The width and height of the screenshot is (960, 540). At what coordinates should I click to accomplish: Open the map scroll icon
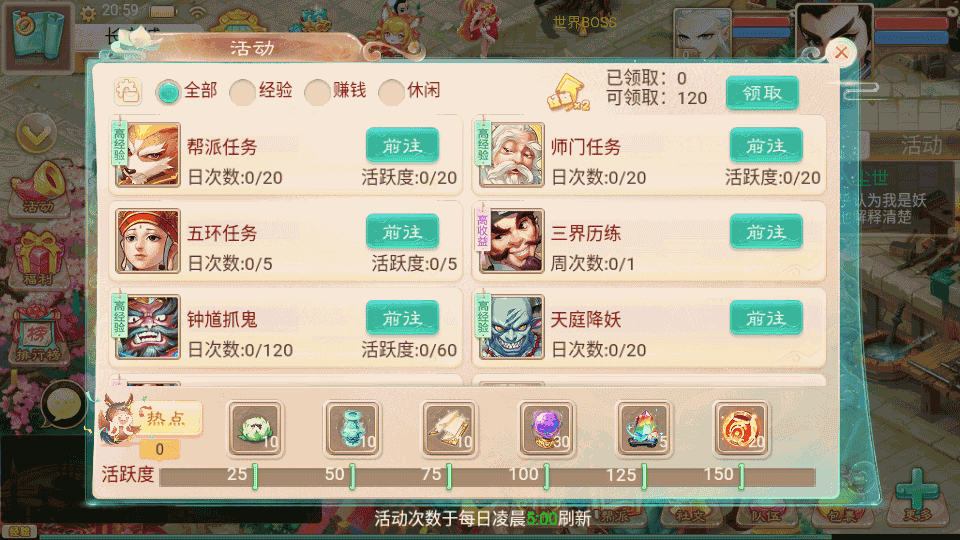[38, 36]
